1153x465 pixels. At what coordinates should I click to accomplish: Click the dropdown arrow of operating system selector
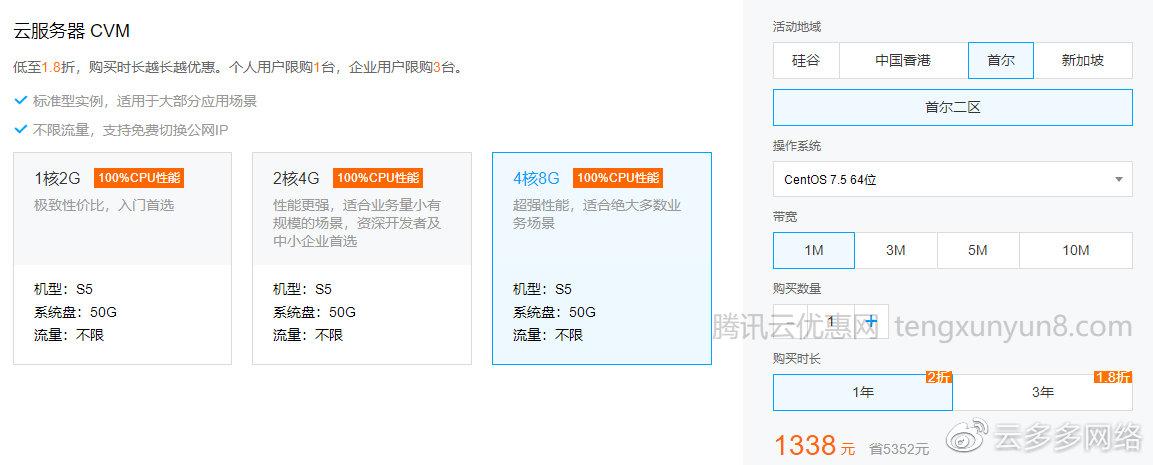[x=1118, y=180]
